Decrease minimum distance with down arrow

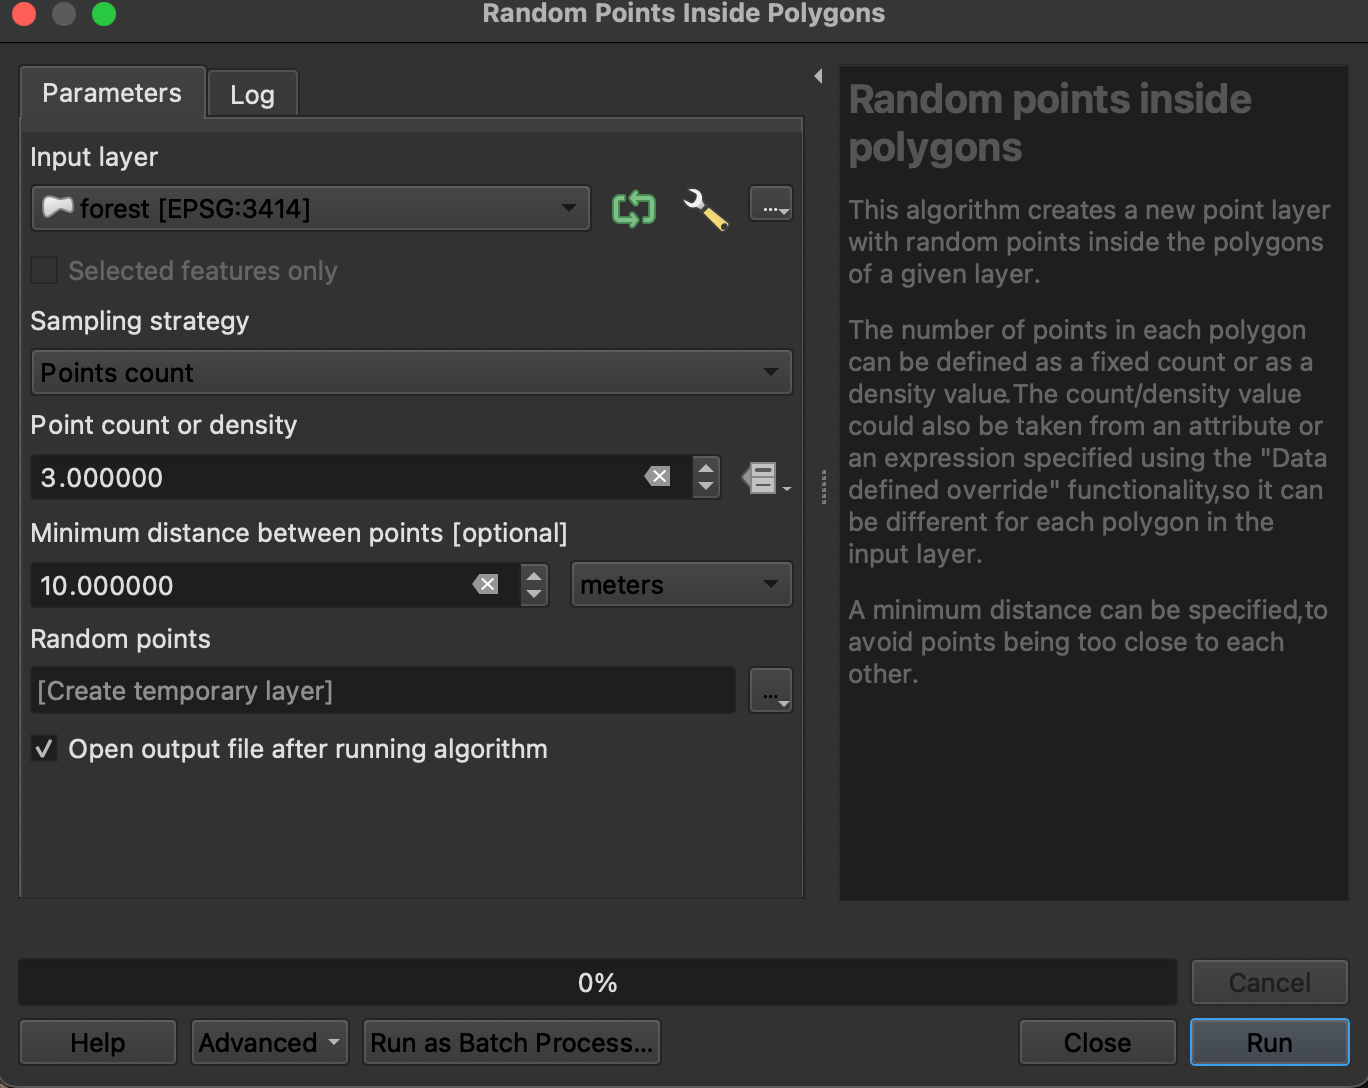pyautogui.click(x=534, y=596)
